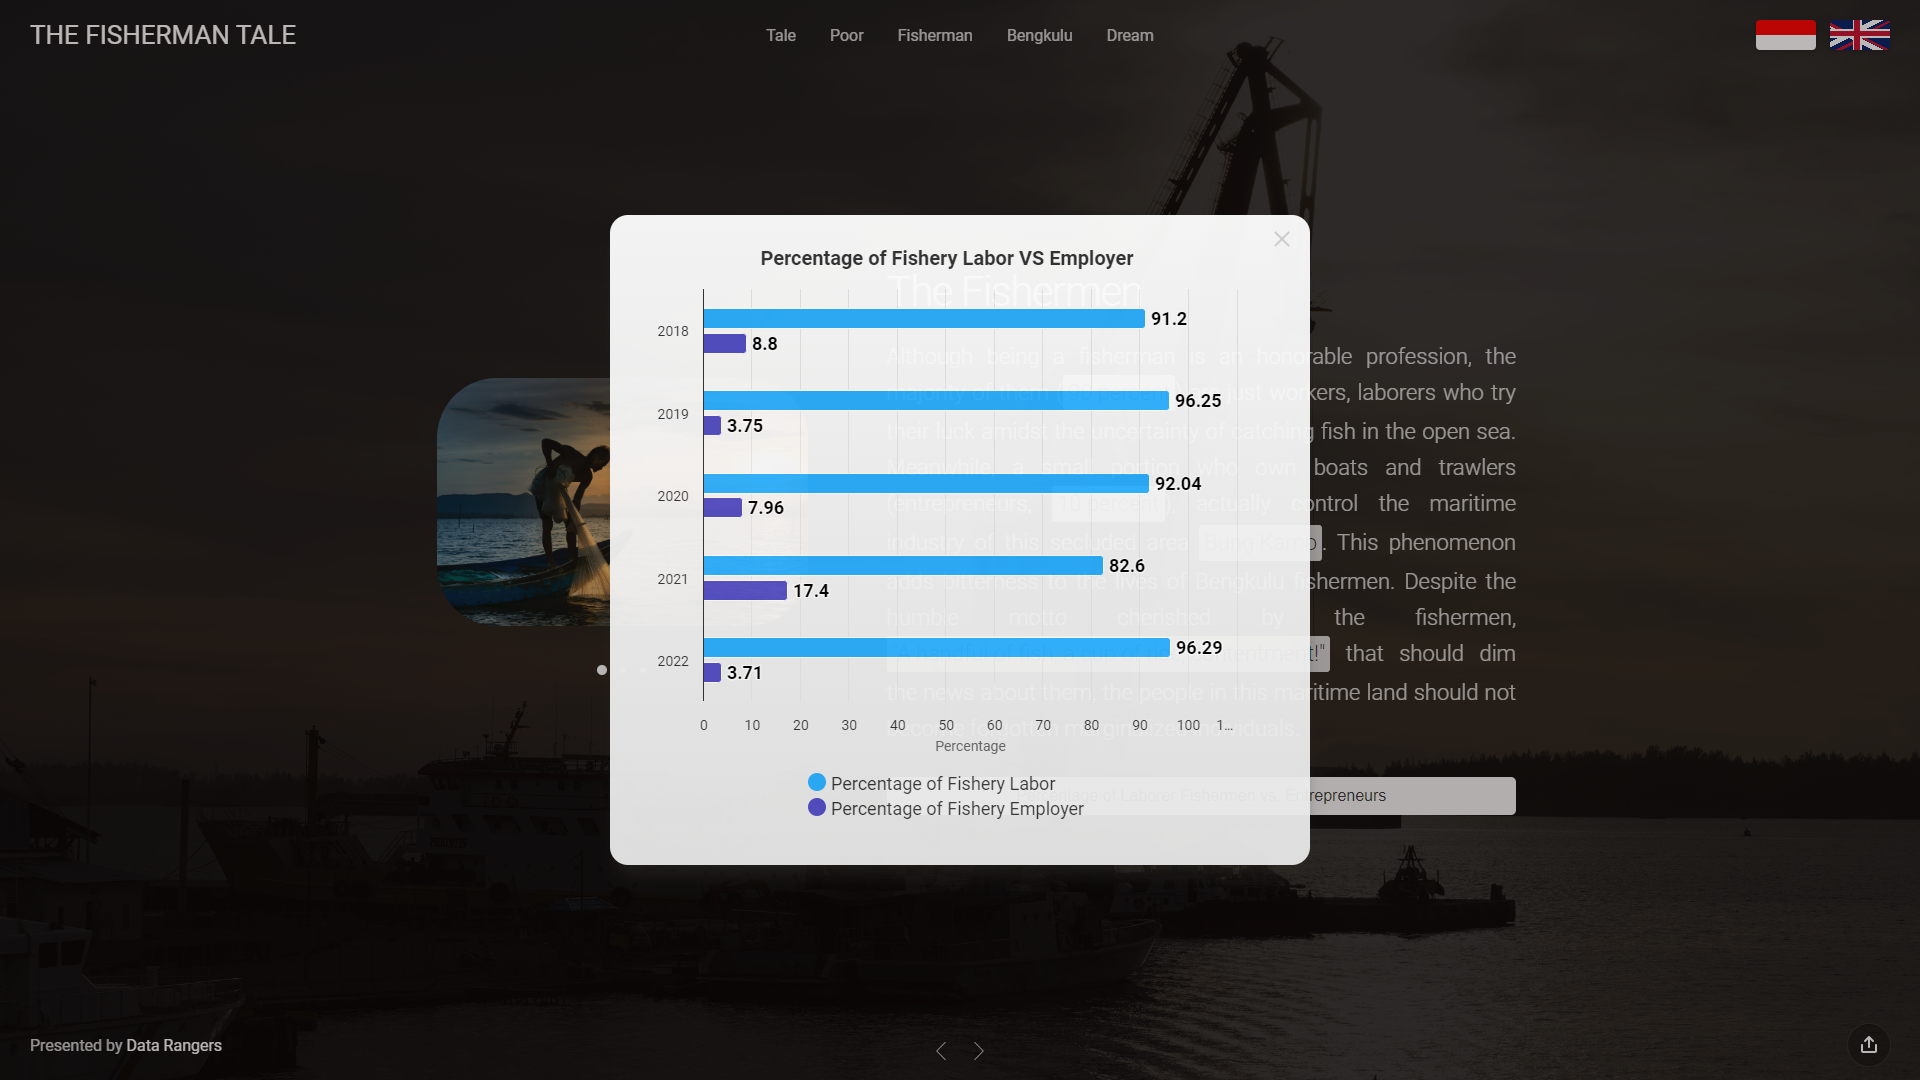
Task: Navigate to the Dream section
Action: (x=1129, y=35)
